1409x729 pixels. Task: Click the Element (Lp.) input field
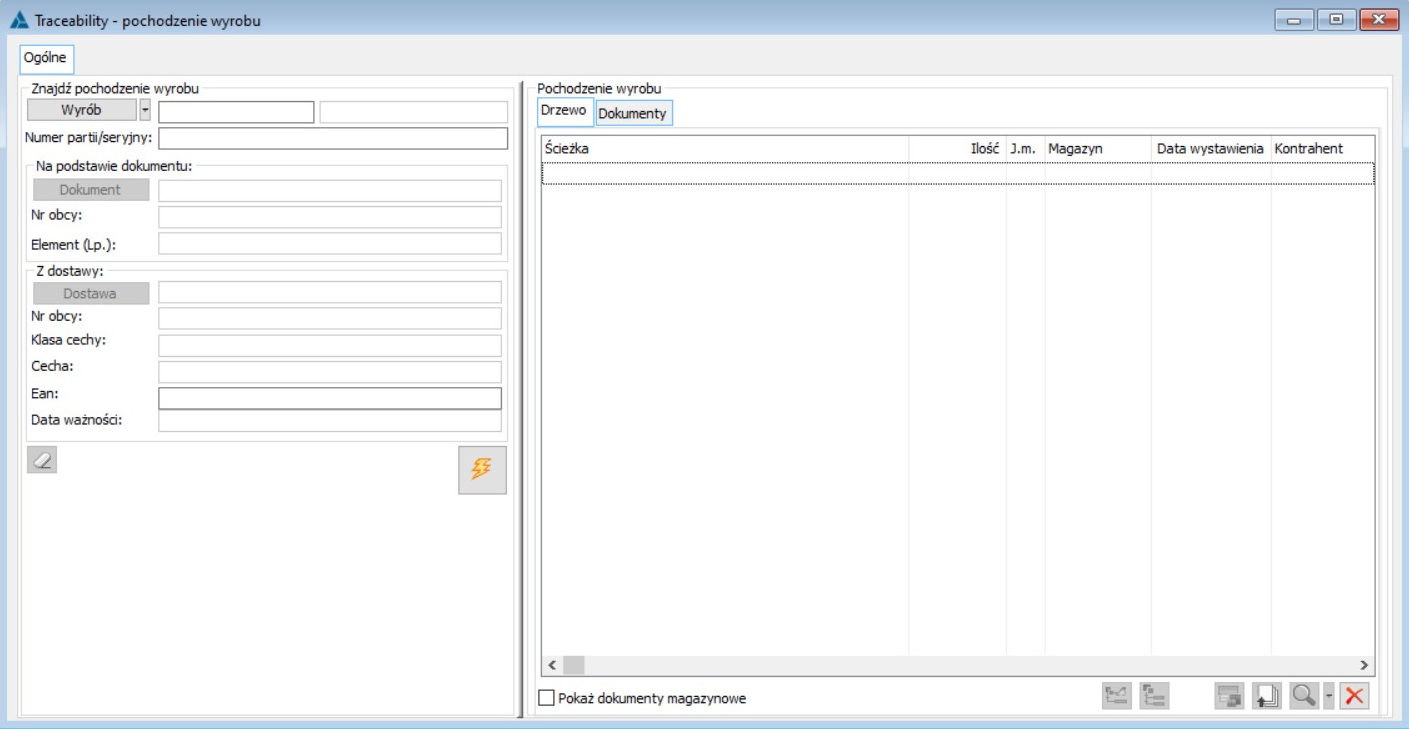[x=330, y=243]
